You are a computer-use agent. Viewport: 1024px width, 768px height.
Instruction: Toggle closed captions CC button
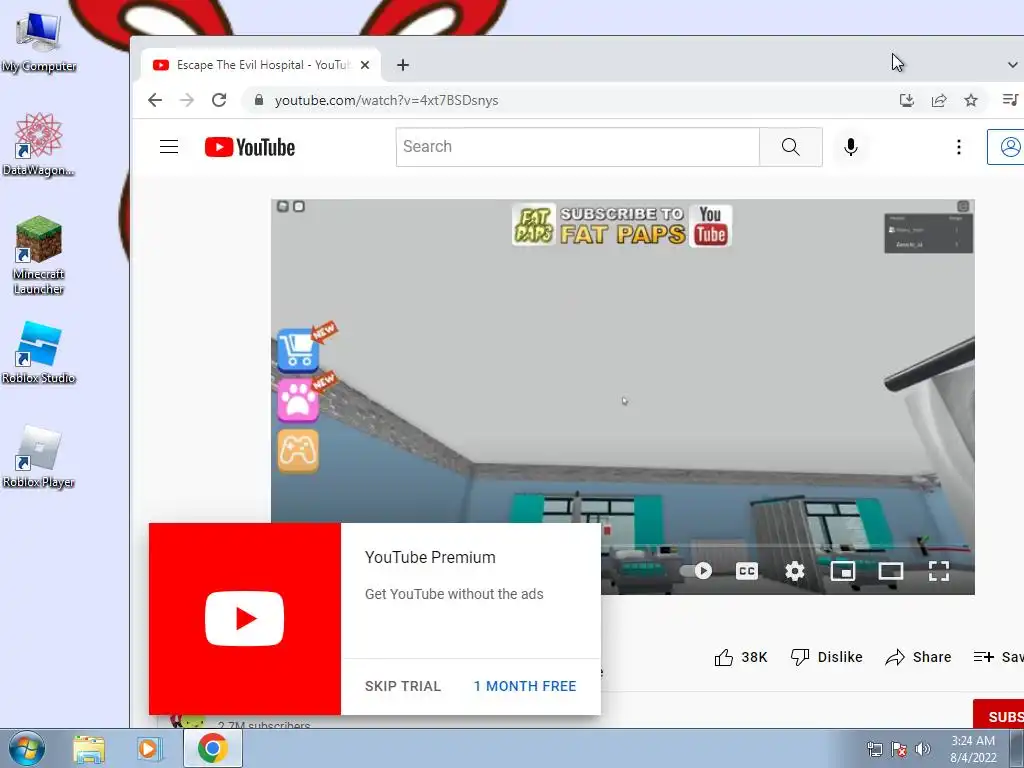pos(746,571)
